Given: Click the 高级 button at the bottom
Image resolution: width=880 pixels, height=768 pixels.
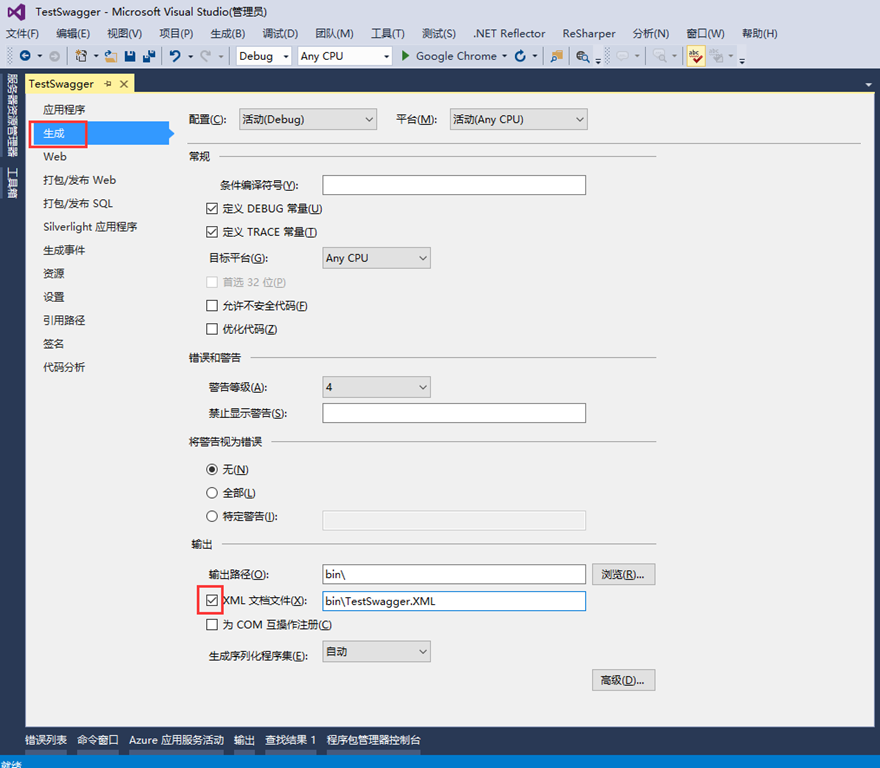Looking at the screenshot, I should coord(624,679).
